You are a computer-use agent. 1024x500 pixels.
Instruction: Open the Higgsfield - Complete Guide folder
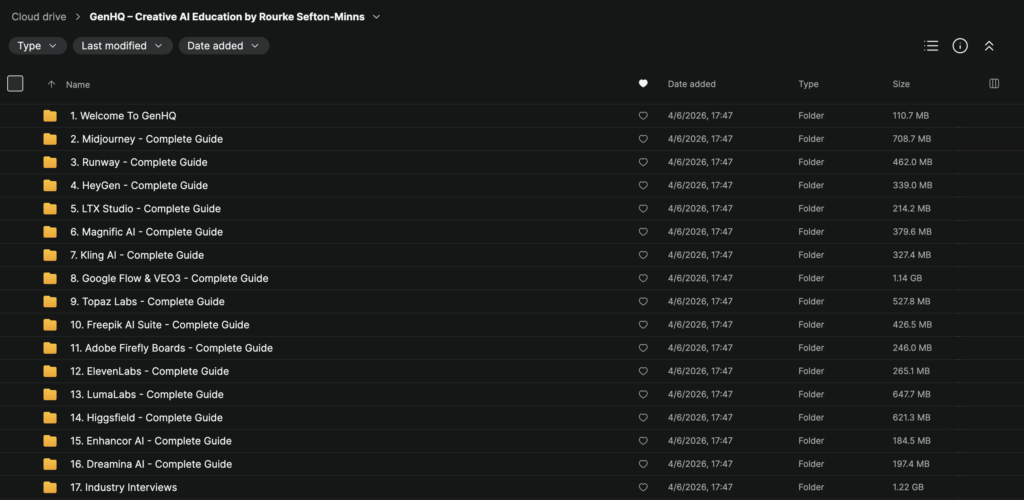147,418
